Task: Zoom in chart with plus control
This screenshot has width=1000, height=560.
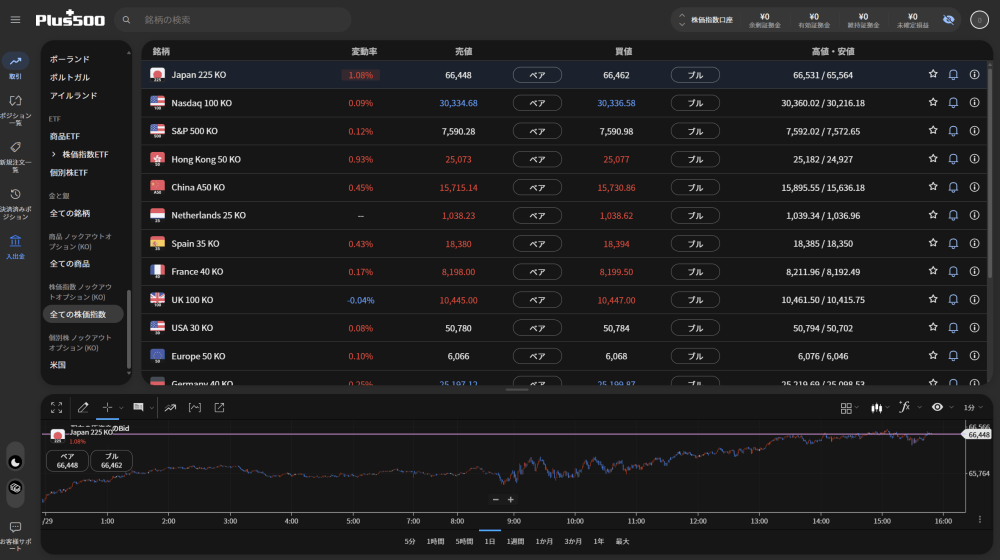Action: click(x=511, y=499)
